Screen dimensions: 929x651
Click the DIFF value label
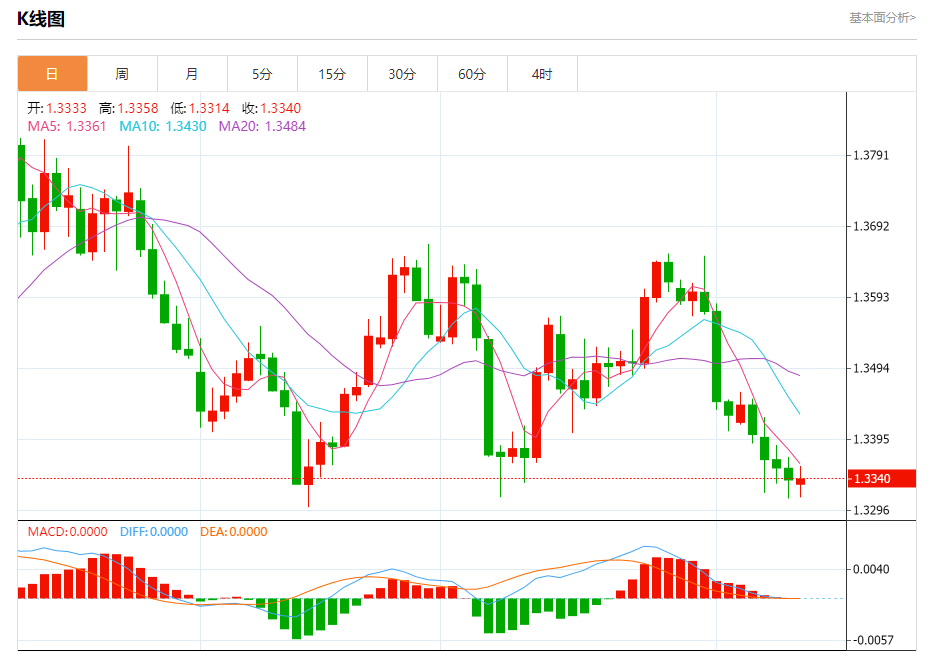click(154, 532)
